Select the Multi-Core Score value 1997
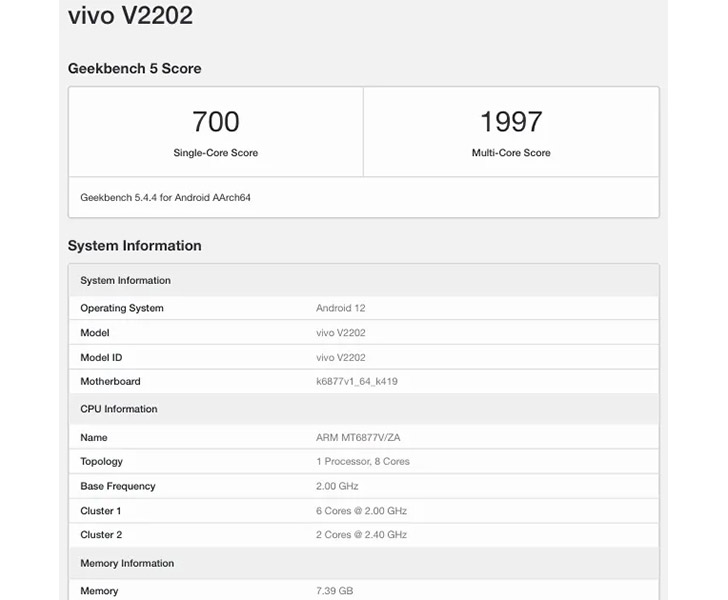 [x=511, y=122]
